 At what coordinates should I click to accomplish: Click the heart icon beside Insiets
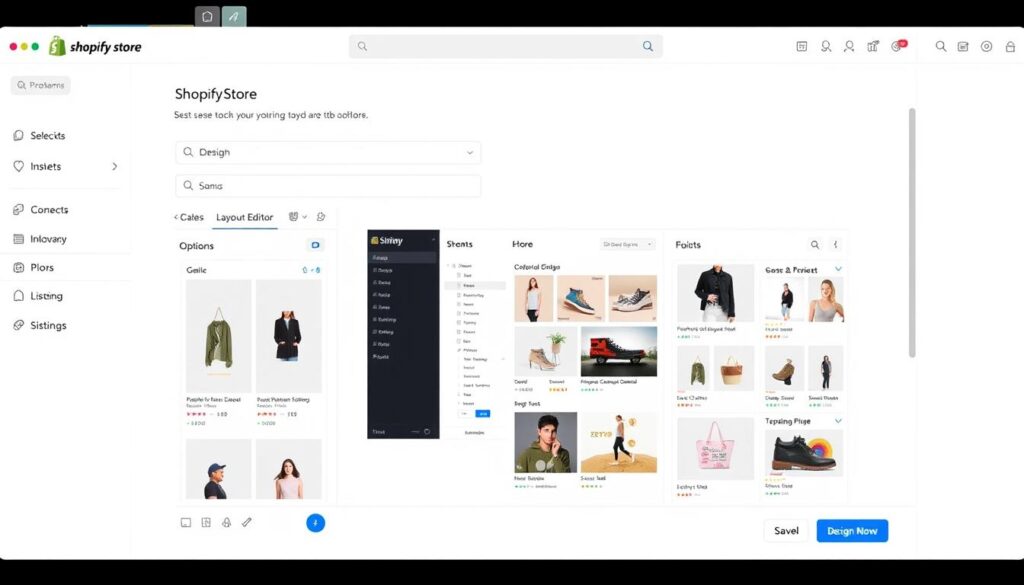coord(19,166)
